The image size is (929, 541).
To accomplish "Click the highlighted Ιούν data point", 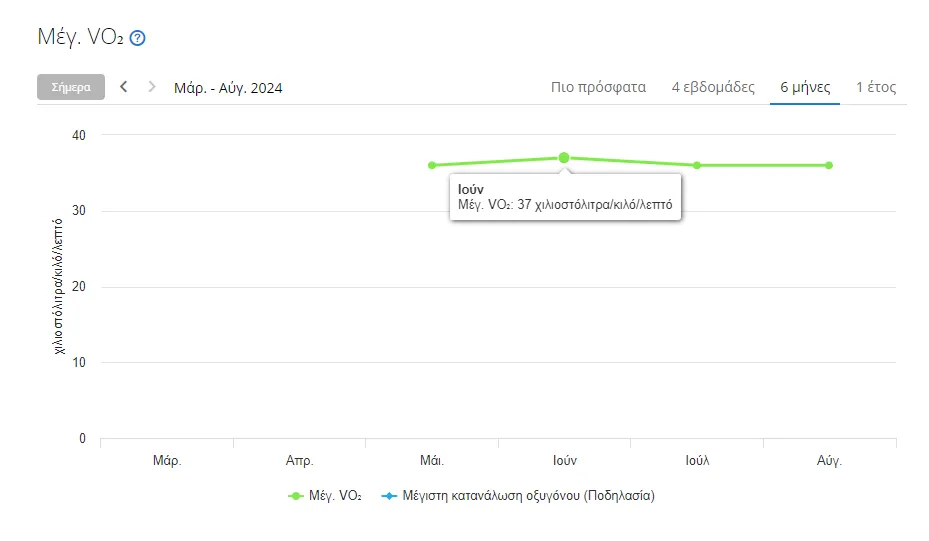I will click(x=564, y=158).
